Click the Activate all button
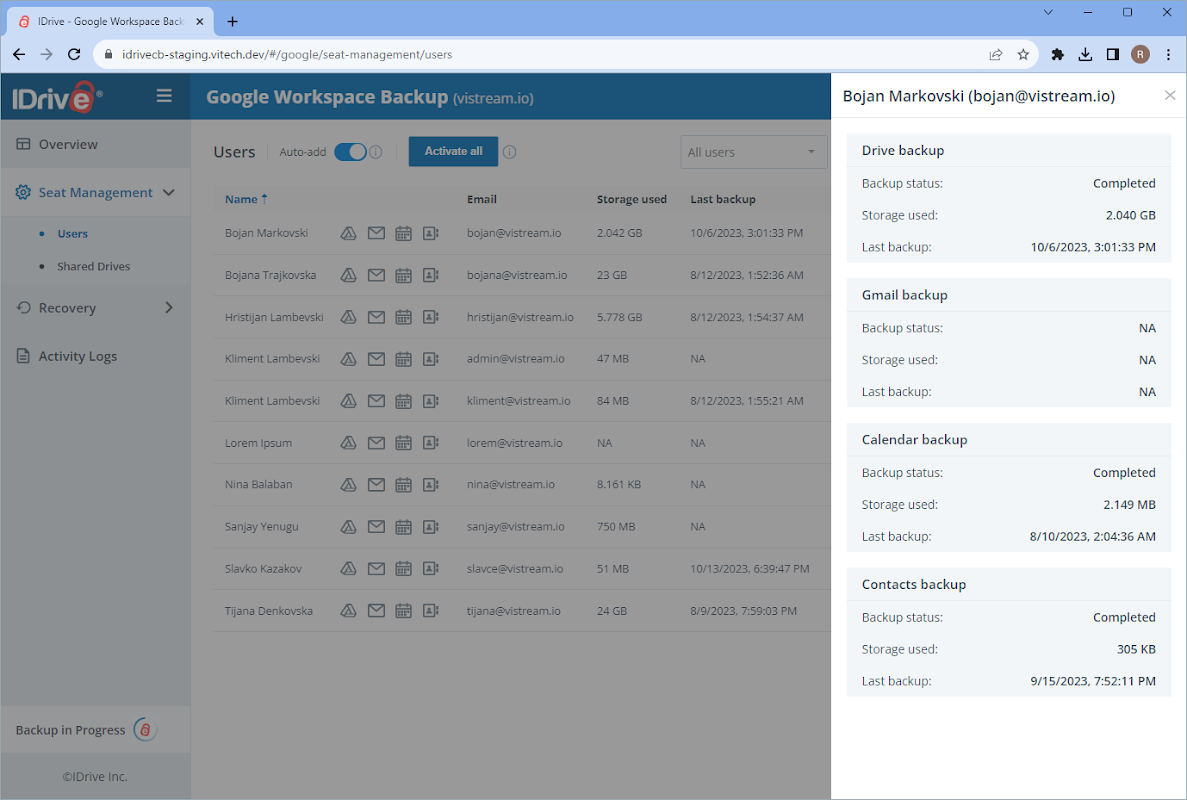The image size is (1187, 800). click(453, 151)
